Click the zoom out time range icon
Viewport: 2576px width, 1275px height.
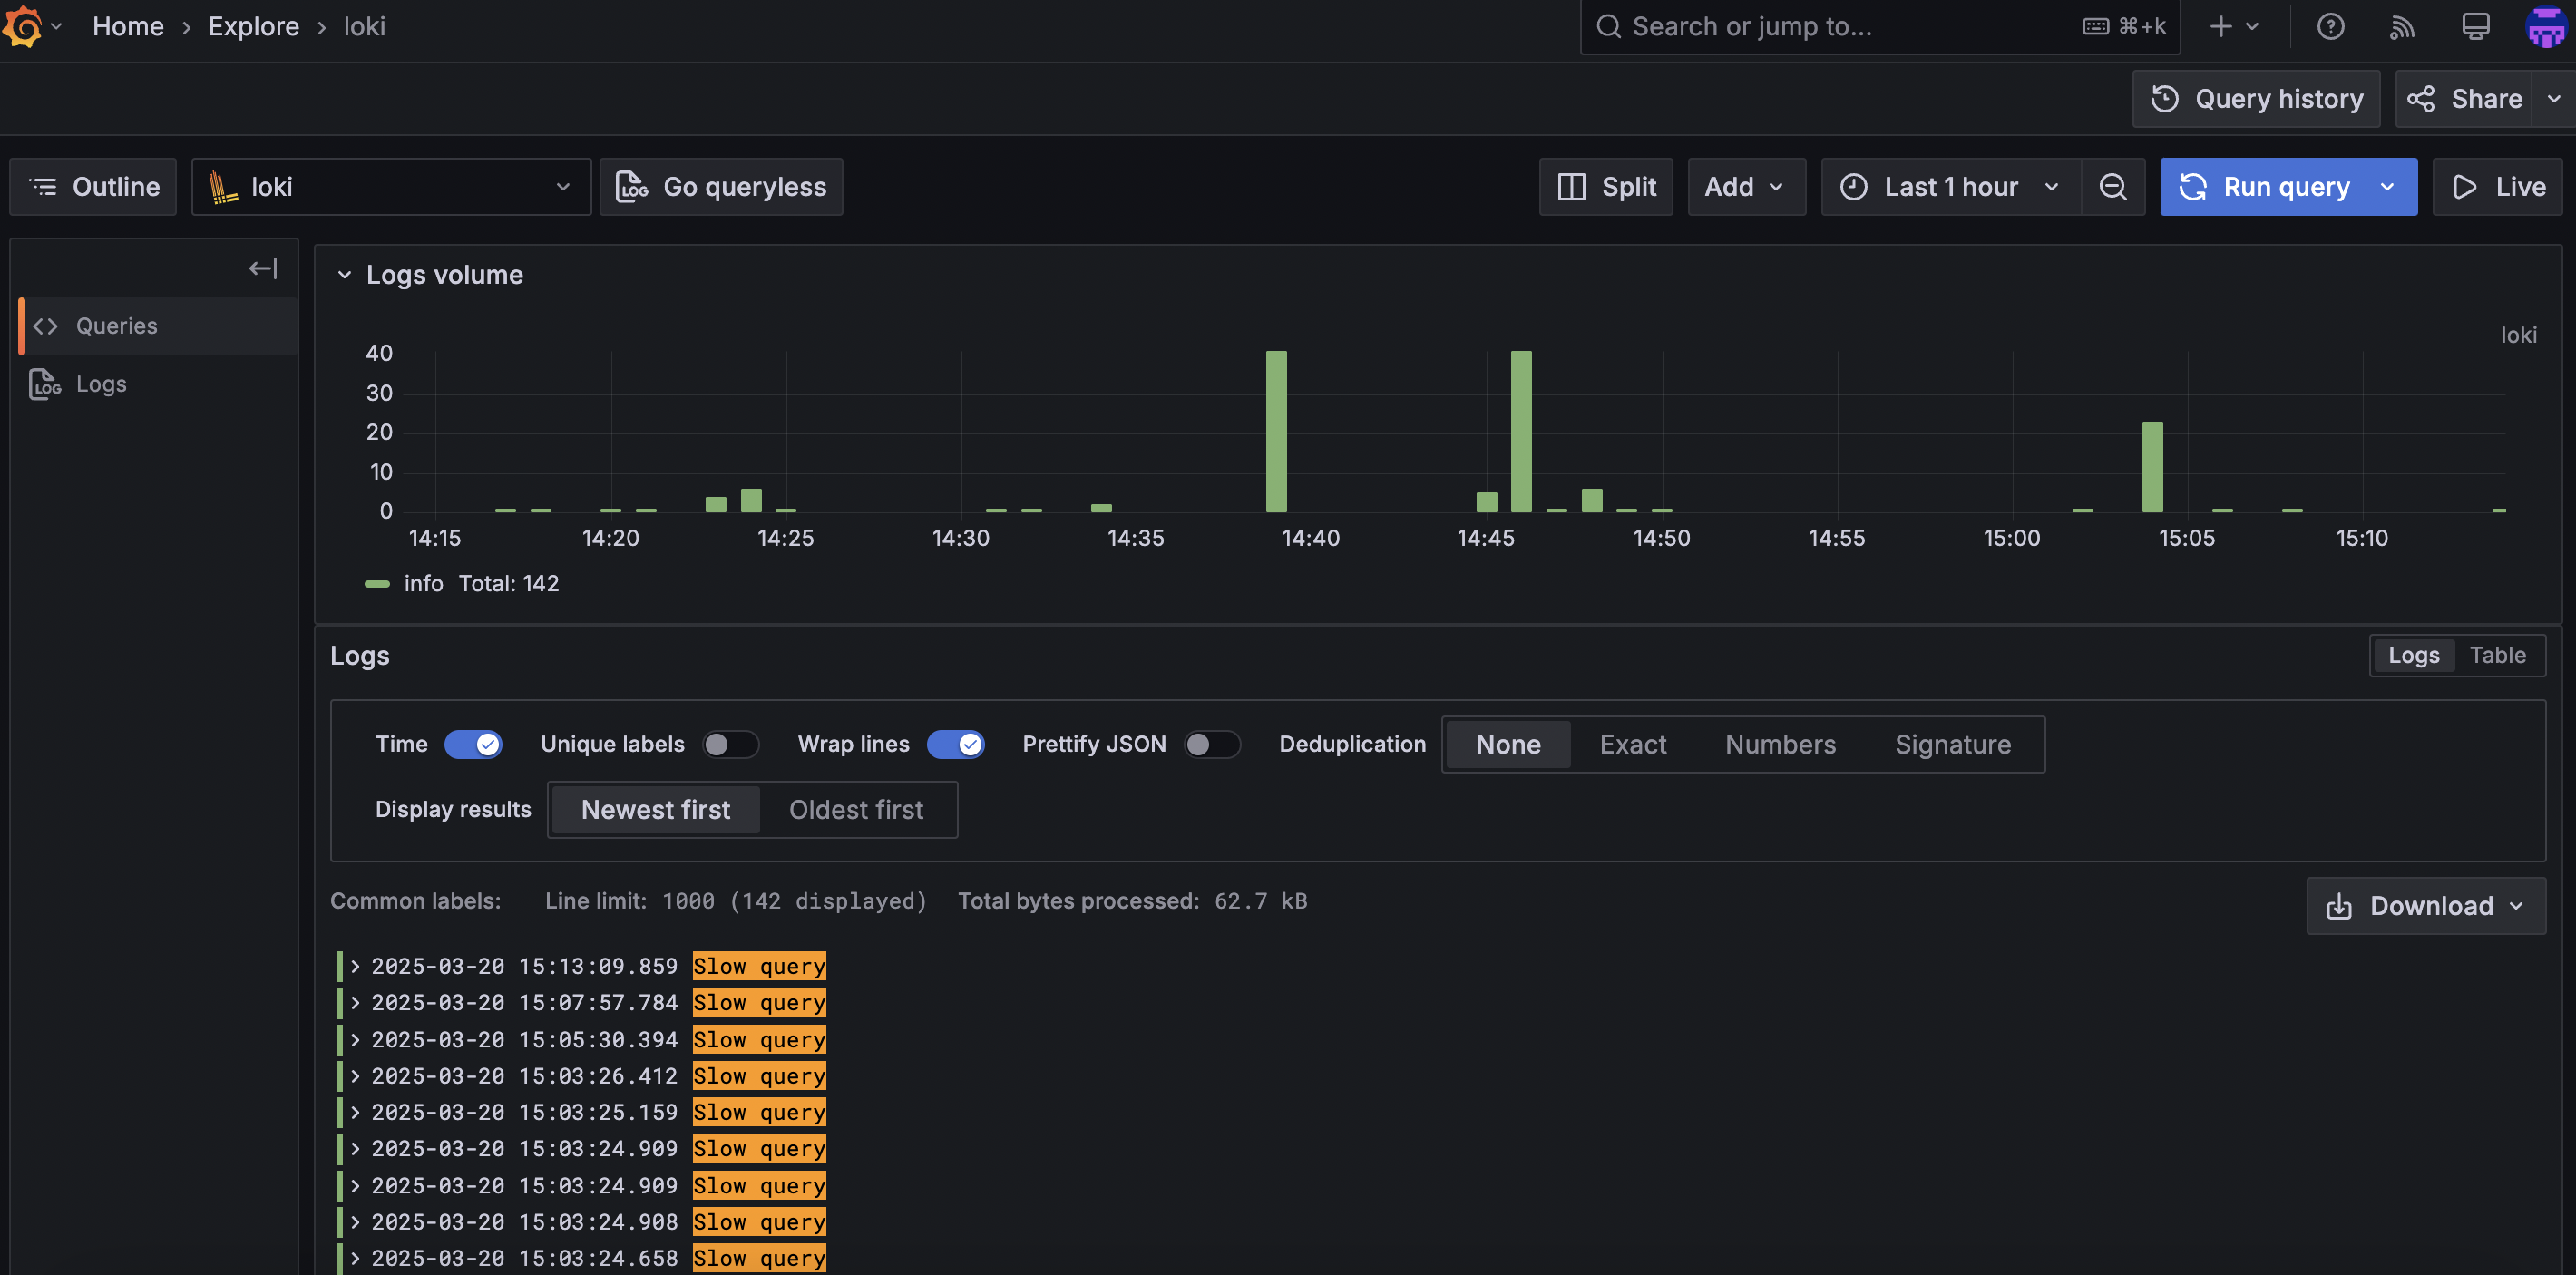pos(2113,187)
